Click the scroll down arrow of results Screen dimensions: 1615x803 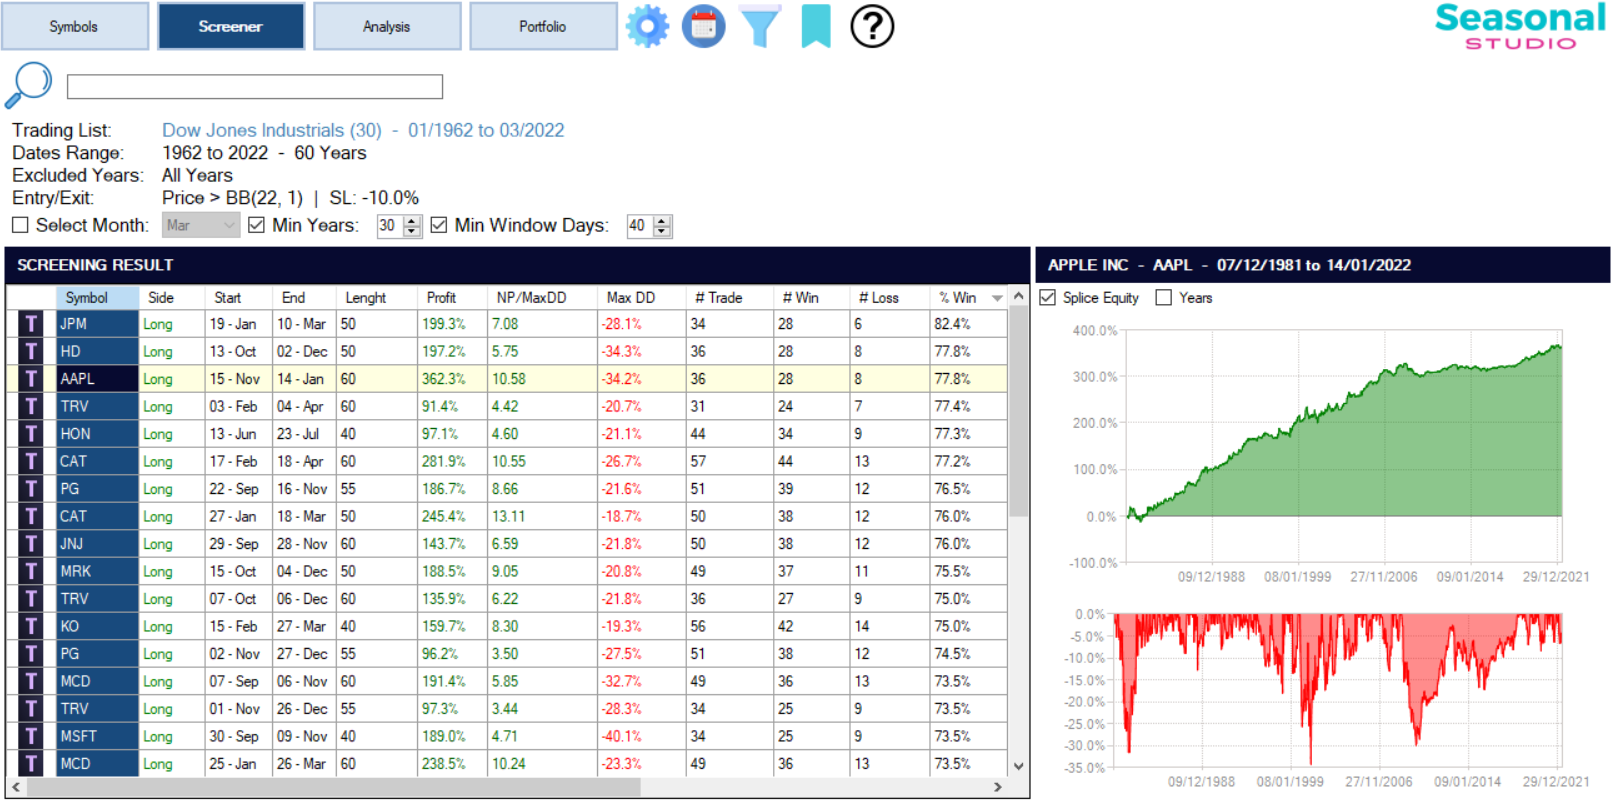tap(1018, 767)
